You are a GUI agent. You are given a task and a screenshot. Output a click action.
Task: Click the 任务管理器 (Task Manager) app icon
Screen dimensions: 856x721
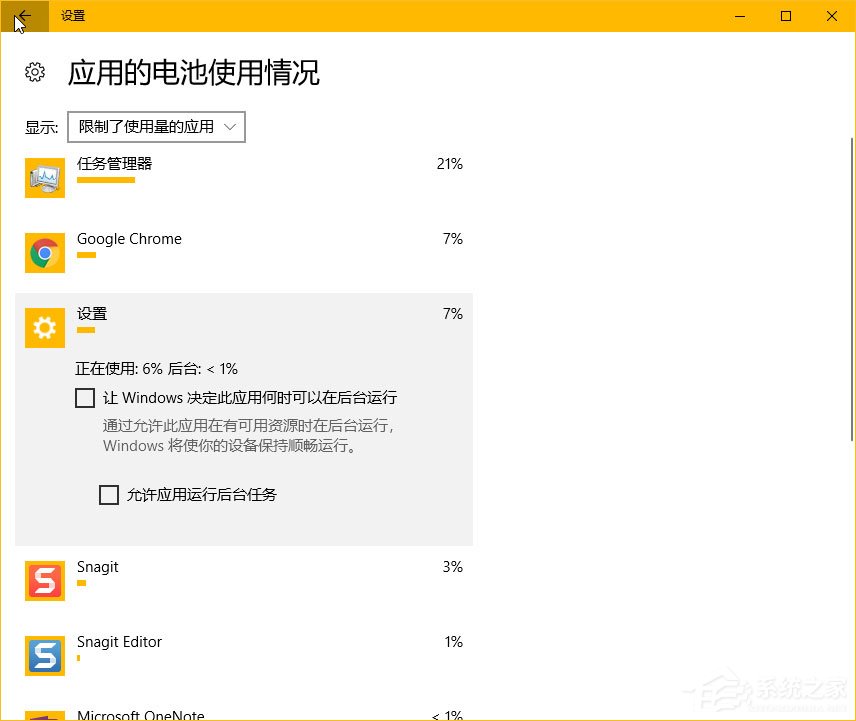[x=44, y=177]
